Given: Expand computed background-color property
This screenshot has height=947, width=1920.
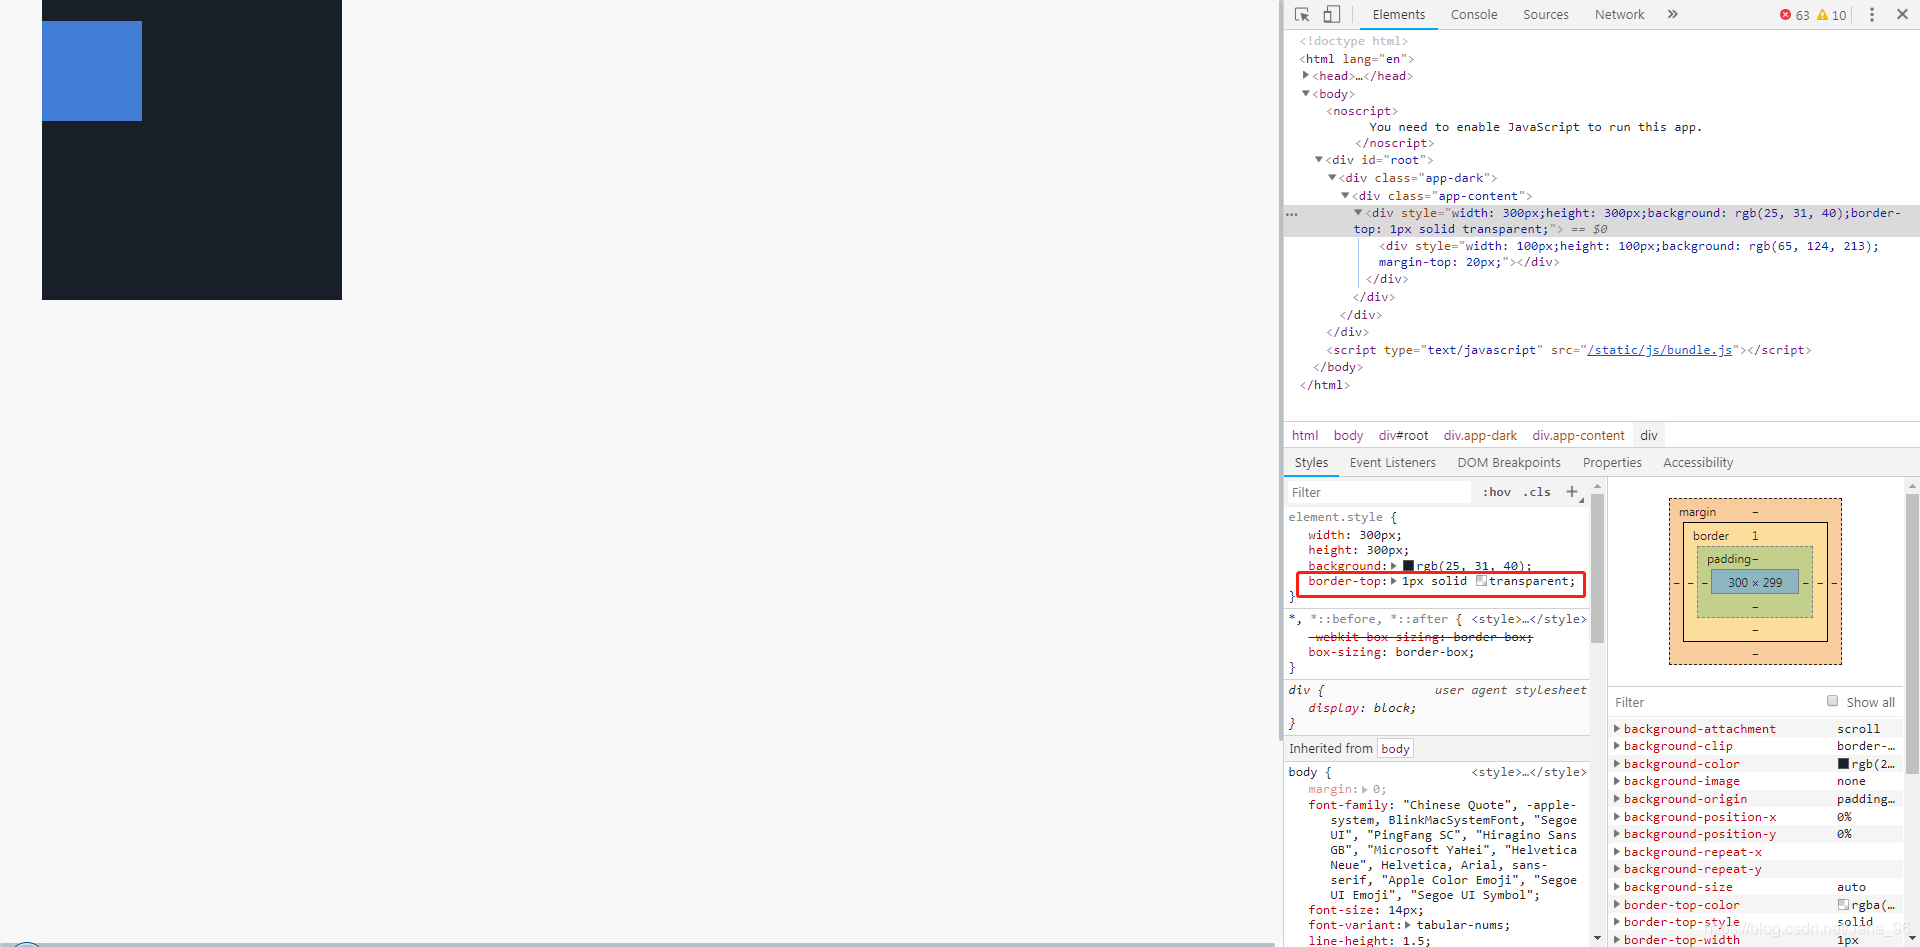Looking at the screenshot, I should [x=1617, y=764].
